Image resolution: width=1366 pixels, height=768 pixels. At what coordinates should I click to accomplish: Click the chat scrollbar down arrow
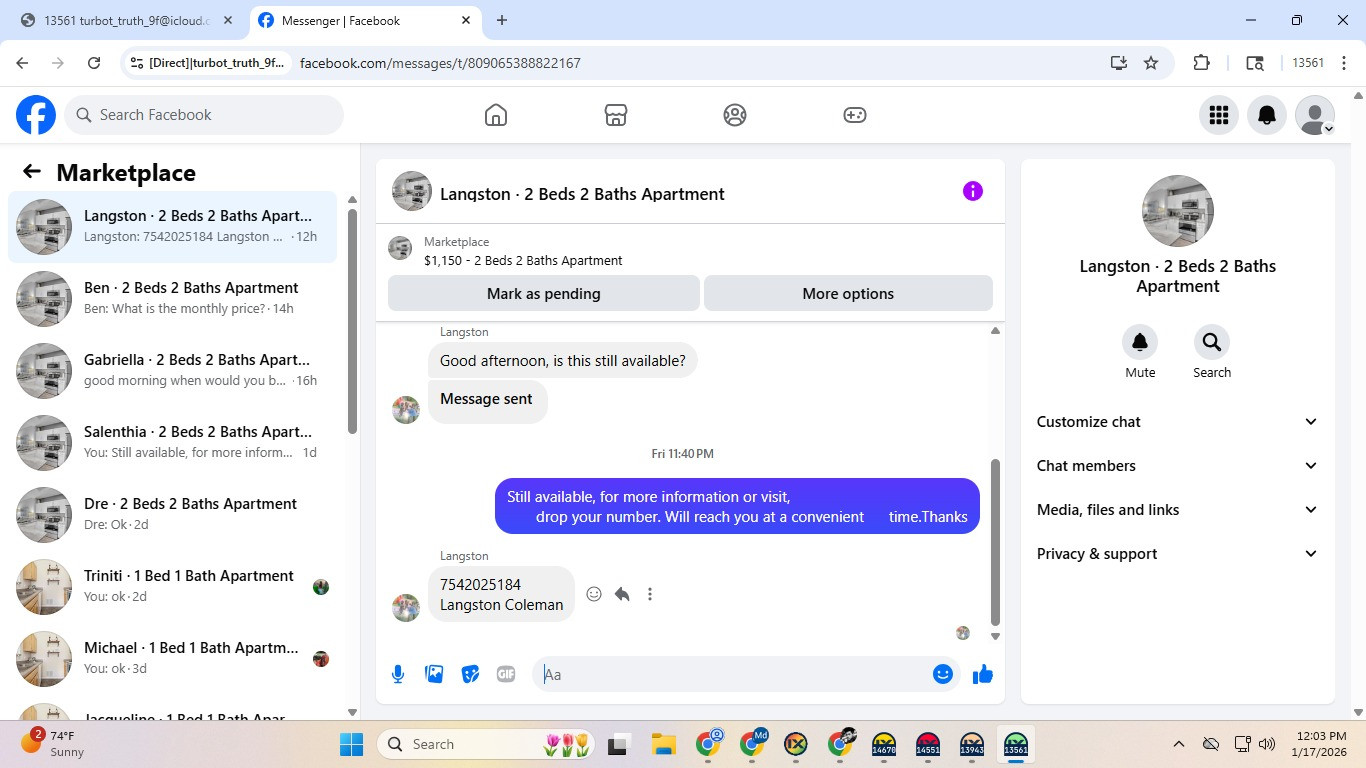(995, 636)
